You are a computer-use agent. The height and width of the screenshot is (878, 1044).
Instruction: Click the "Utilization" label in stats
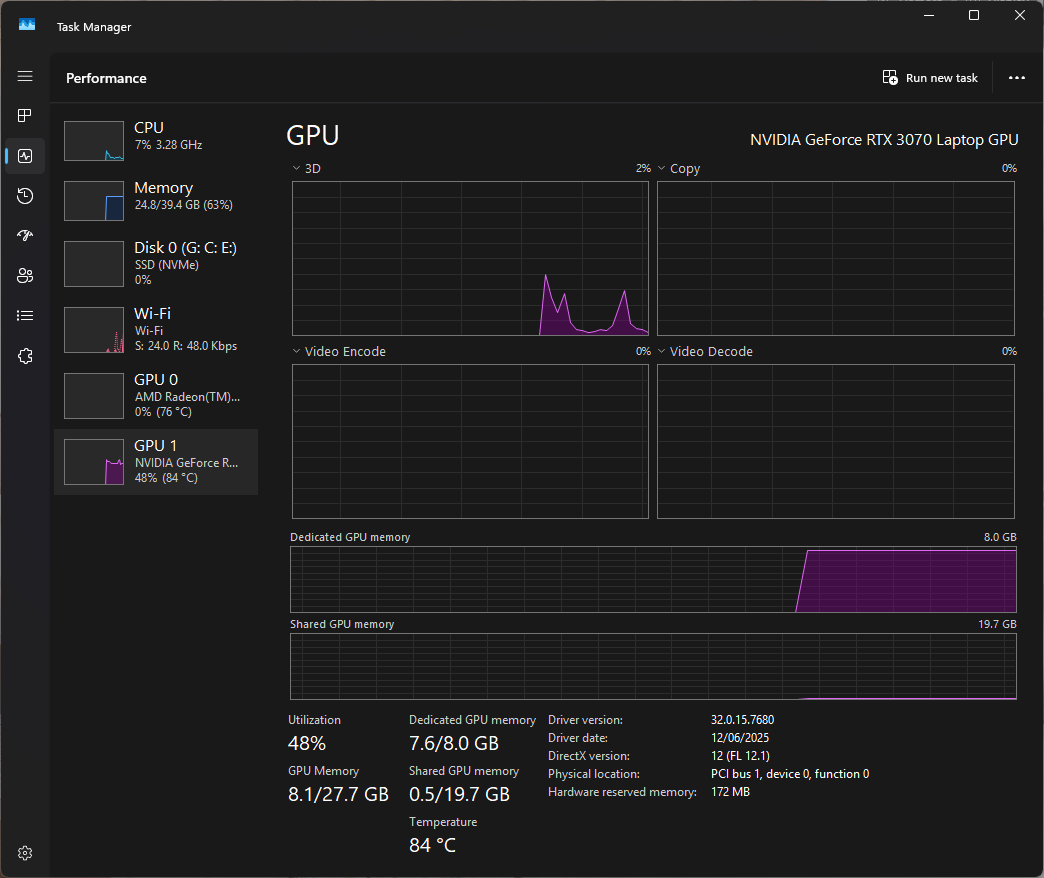click(314, 720)
